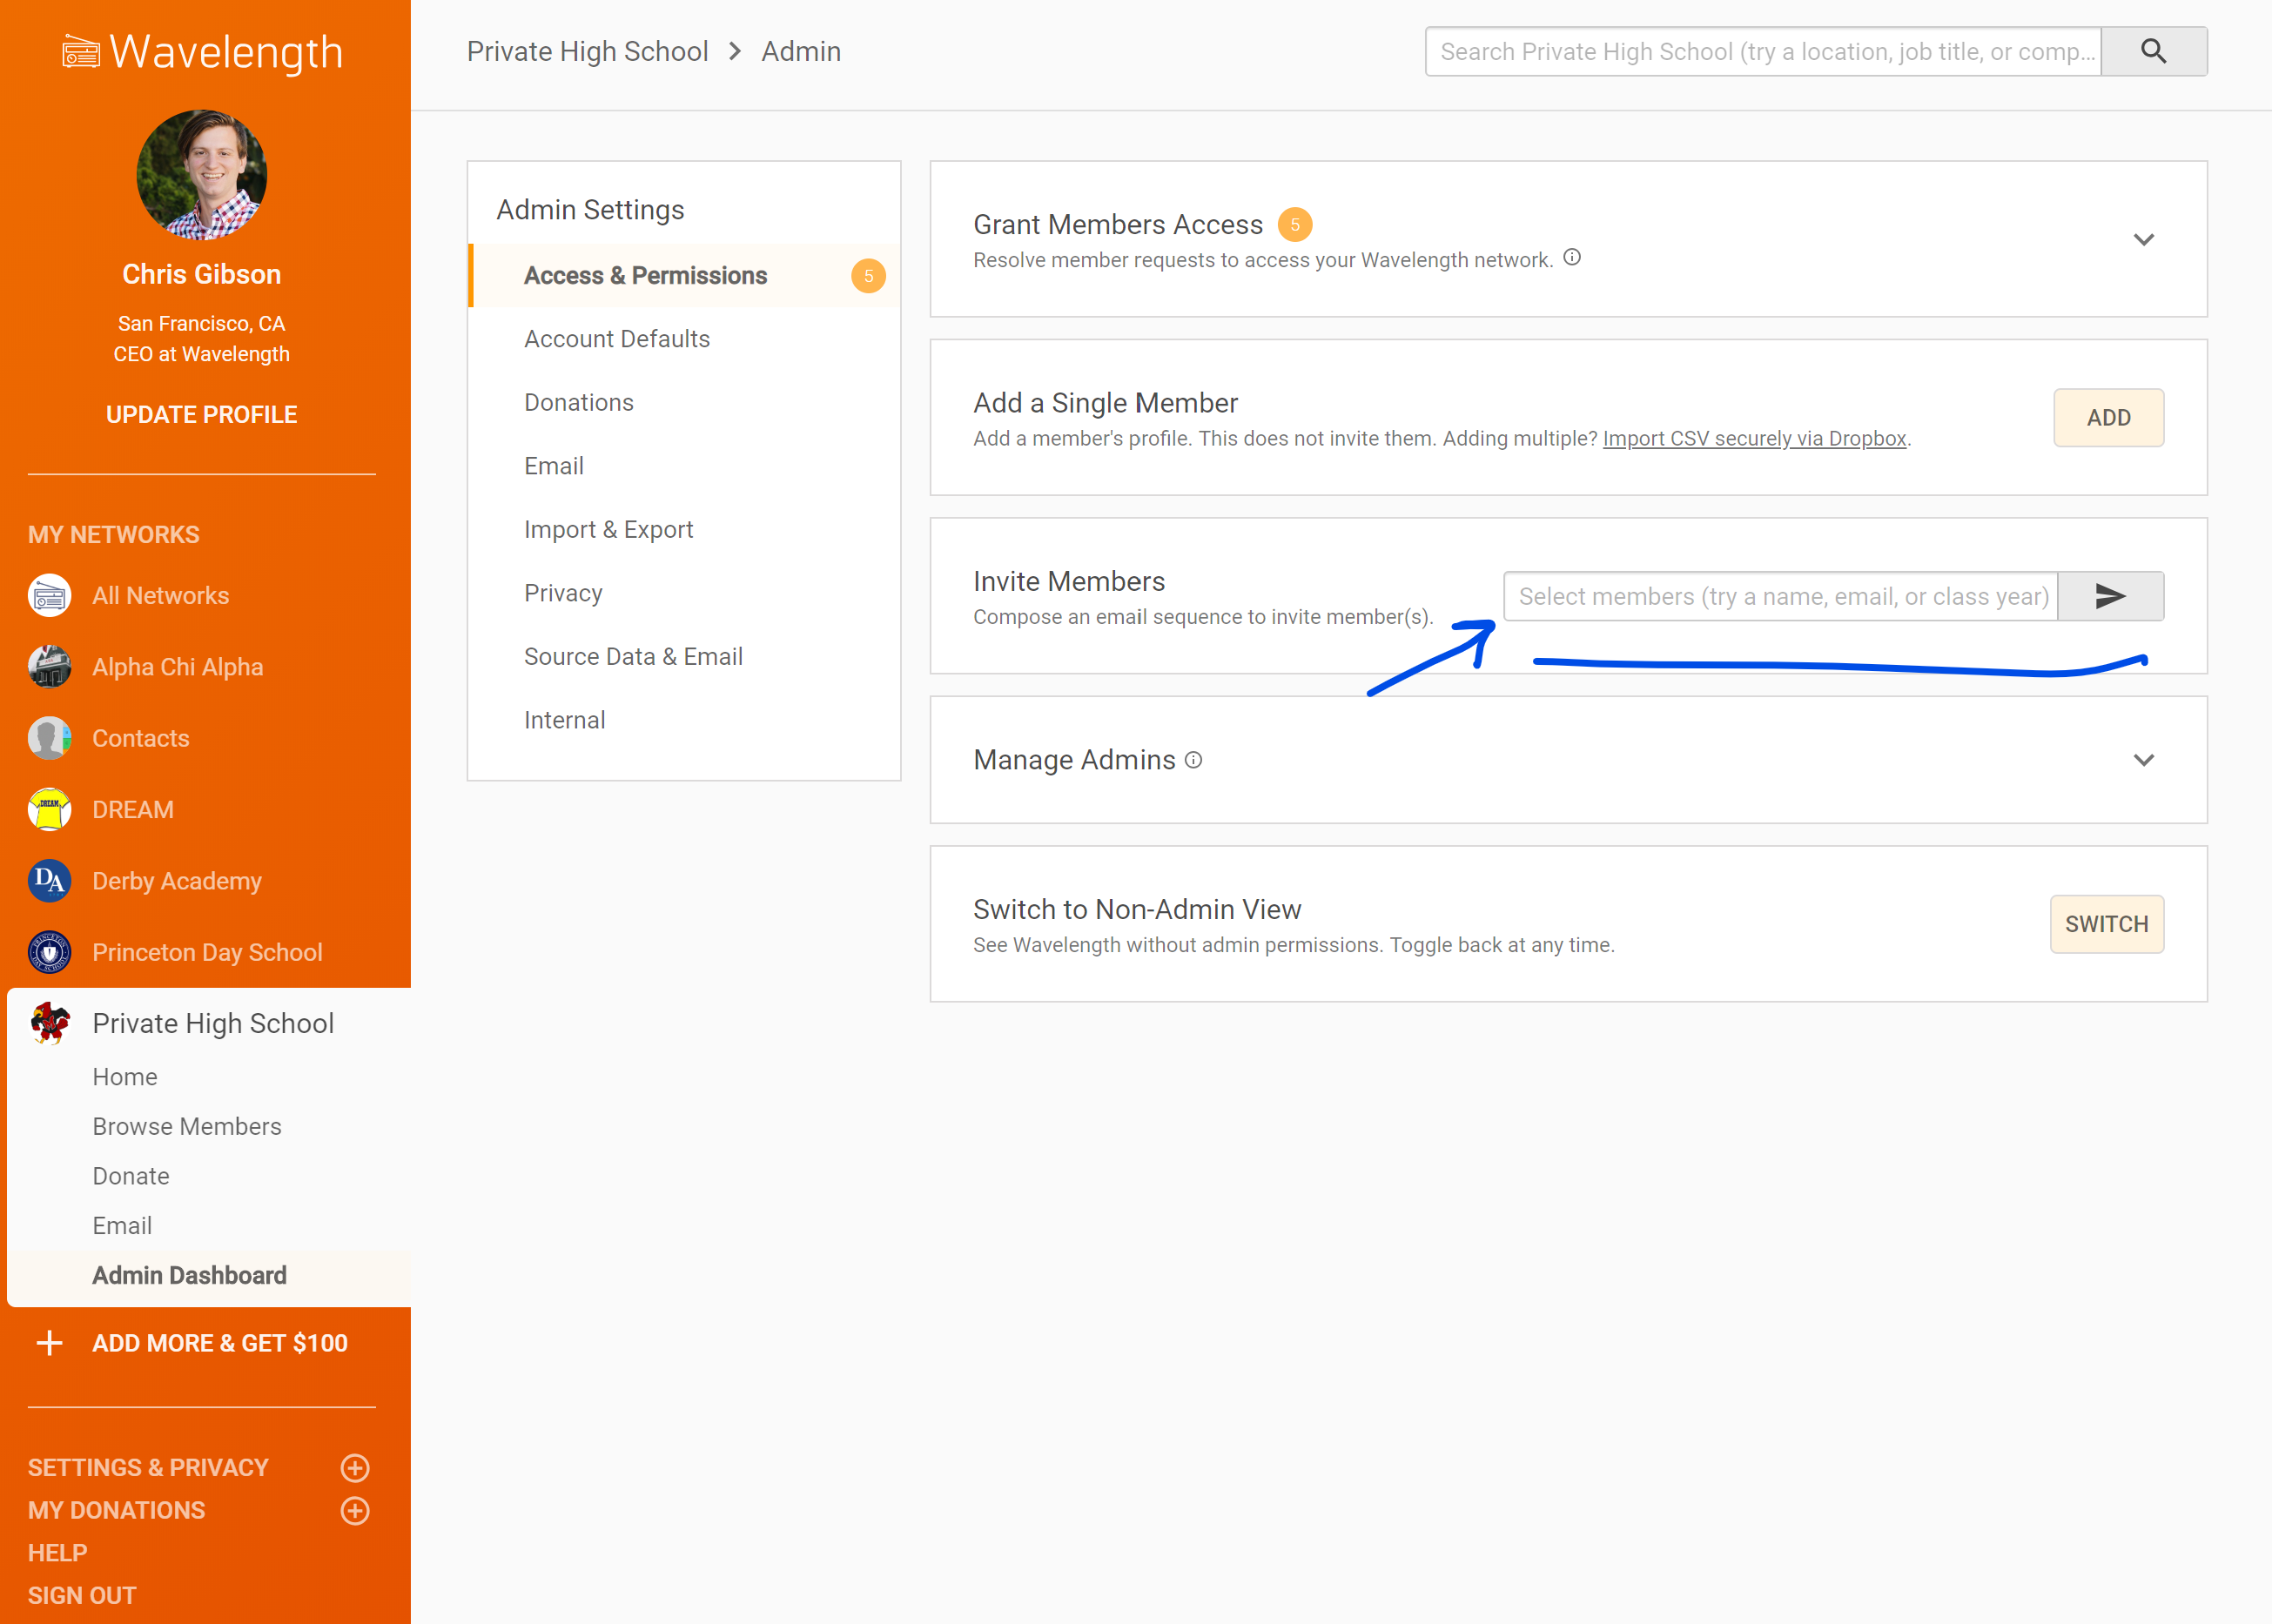This screenshot has width=2272, height=1624.
Task: Click the search magnifier icon
Action: [2153, 52]
